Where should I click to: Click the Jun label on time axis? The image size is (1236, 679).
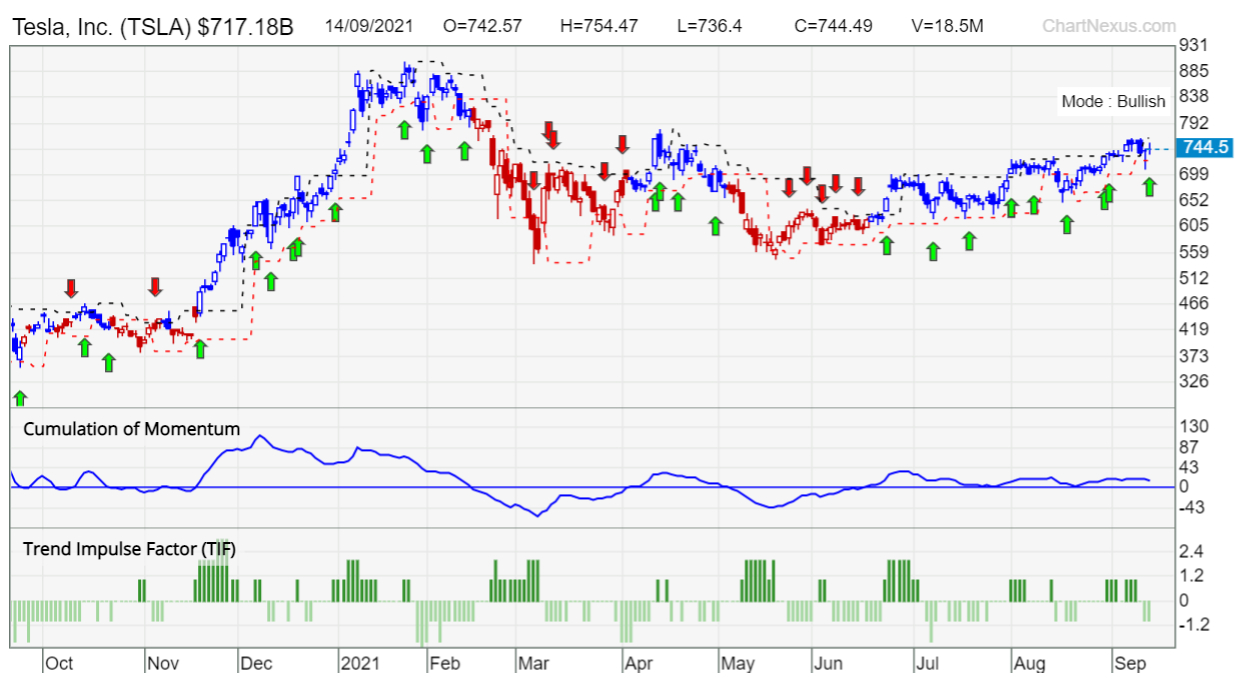[x=827, y=663]
